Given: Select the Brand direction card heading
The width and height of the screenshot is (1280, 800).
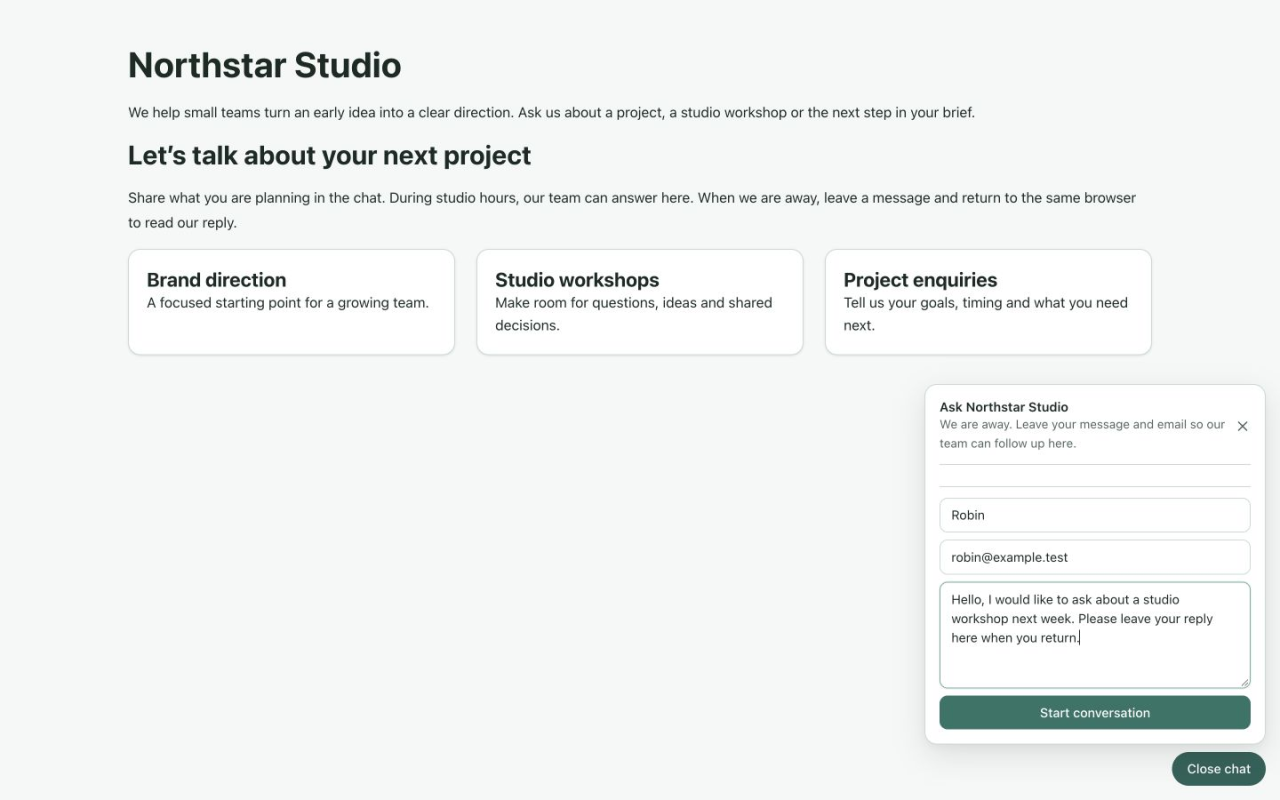Looking at the screenshot, I should pyautogui.click(x=216, y=280).
